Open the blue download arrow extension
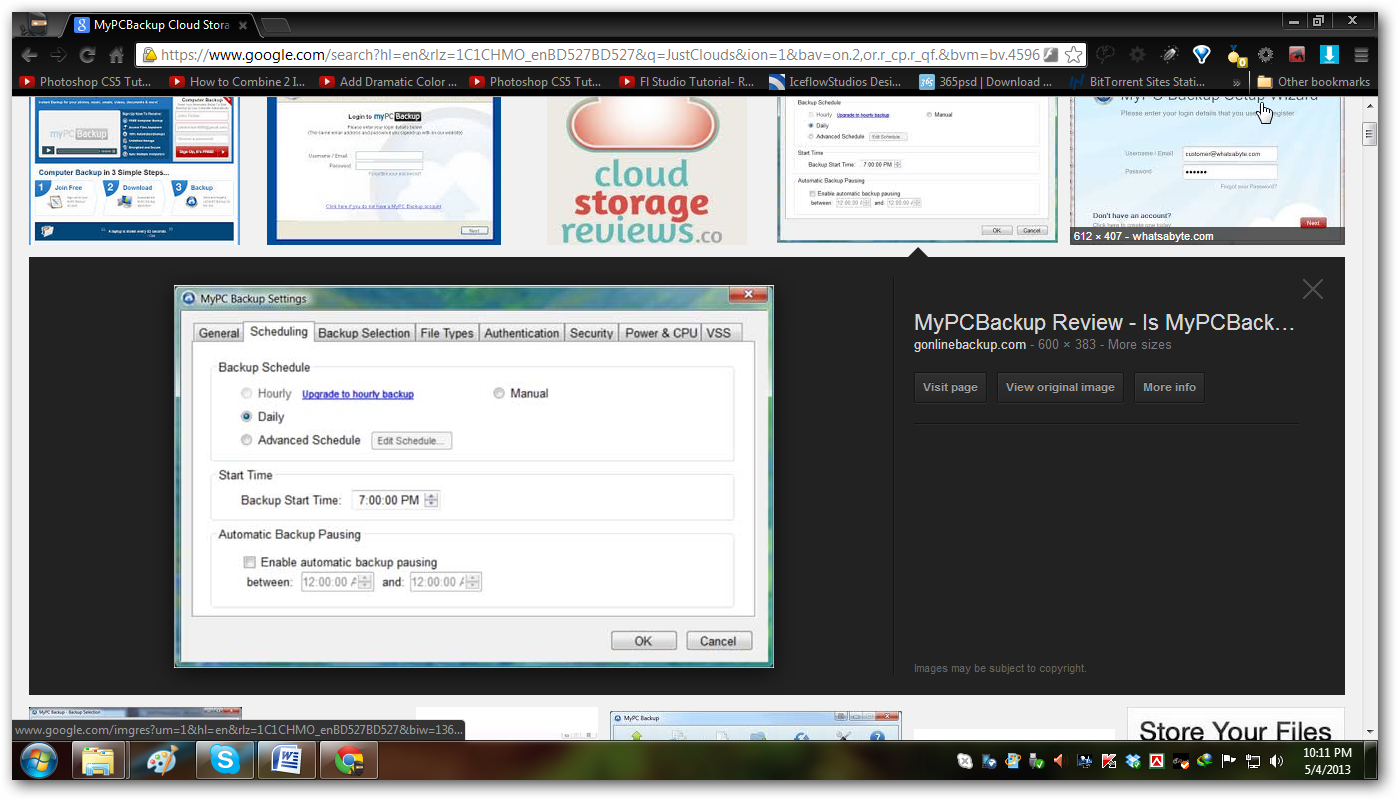1398x800 pixels. [x=1329, y=55]
